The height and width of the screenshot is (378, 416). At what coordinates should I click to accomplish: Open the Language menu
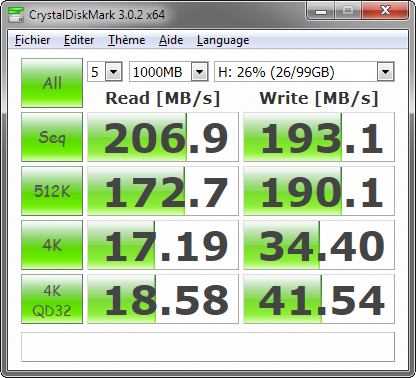[223, 40]
